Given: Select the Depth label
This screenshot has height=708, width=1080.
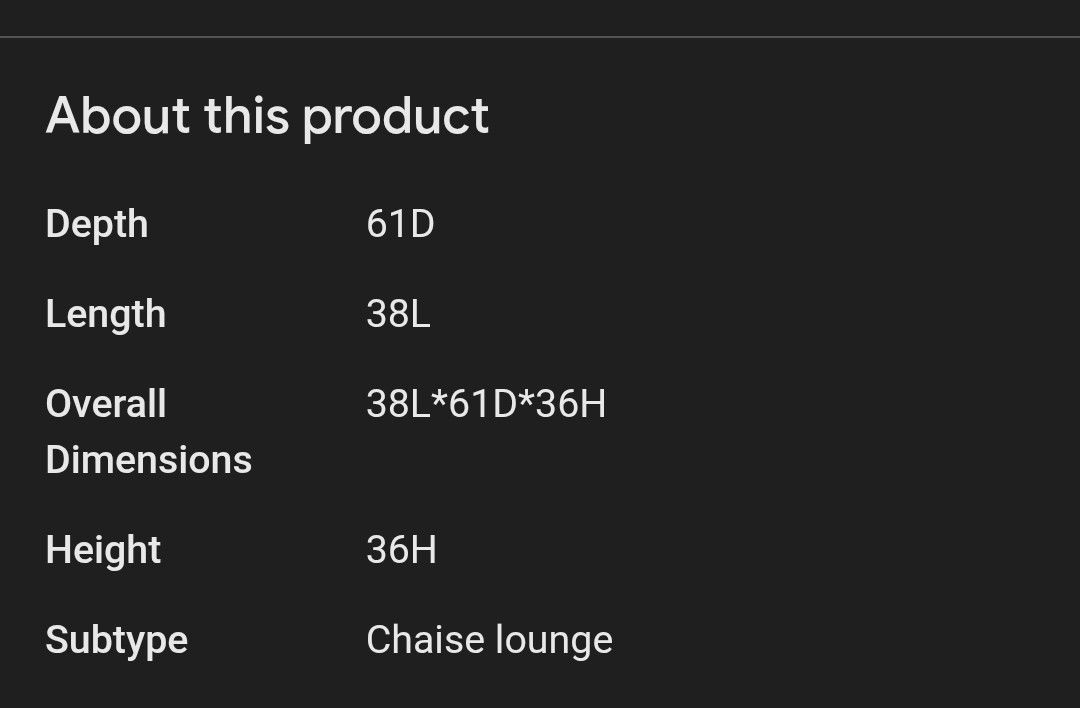Looking at the screenshot, I should (97, 224).
